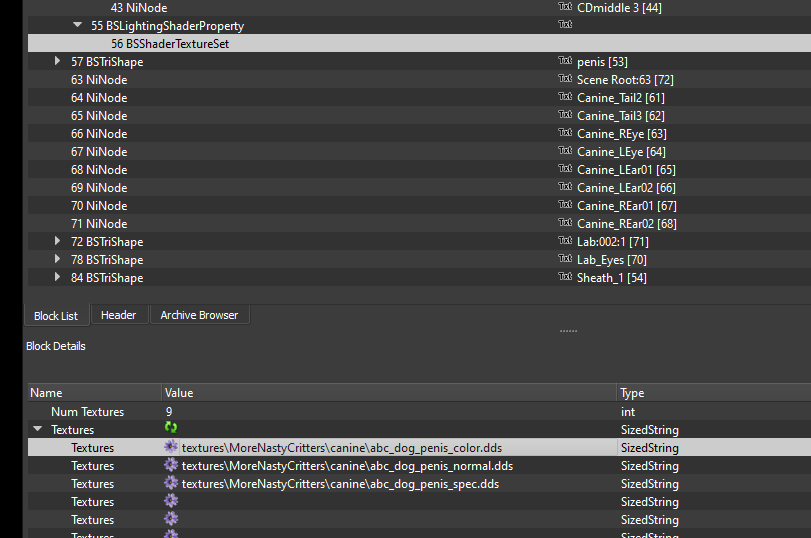Click the green refresh array icon in the Textures row

[x=171, y=427]
